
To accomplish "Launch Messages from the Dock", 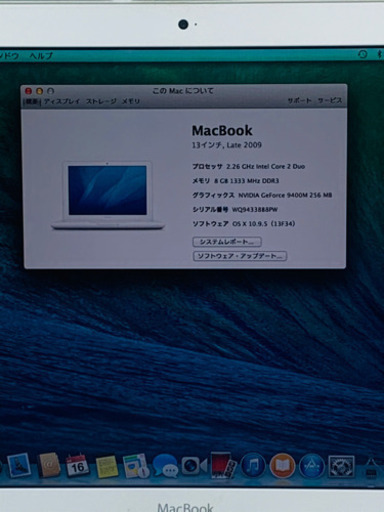I will point(165,466).
